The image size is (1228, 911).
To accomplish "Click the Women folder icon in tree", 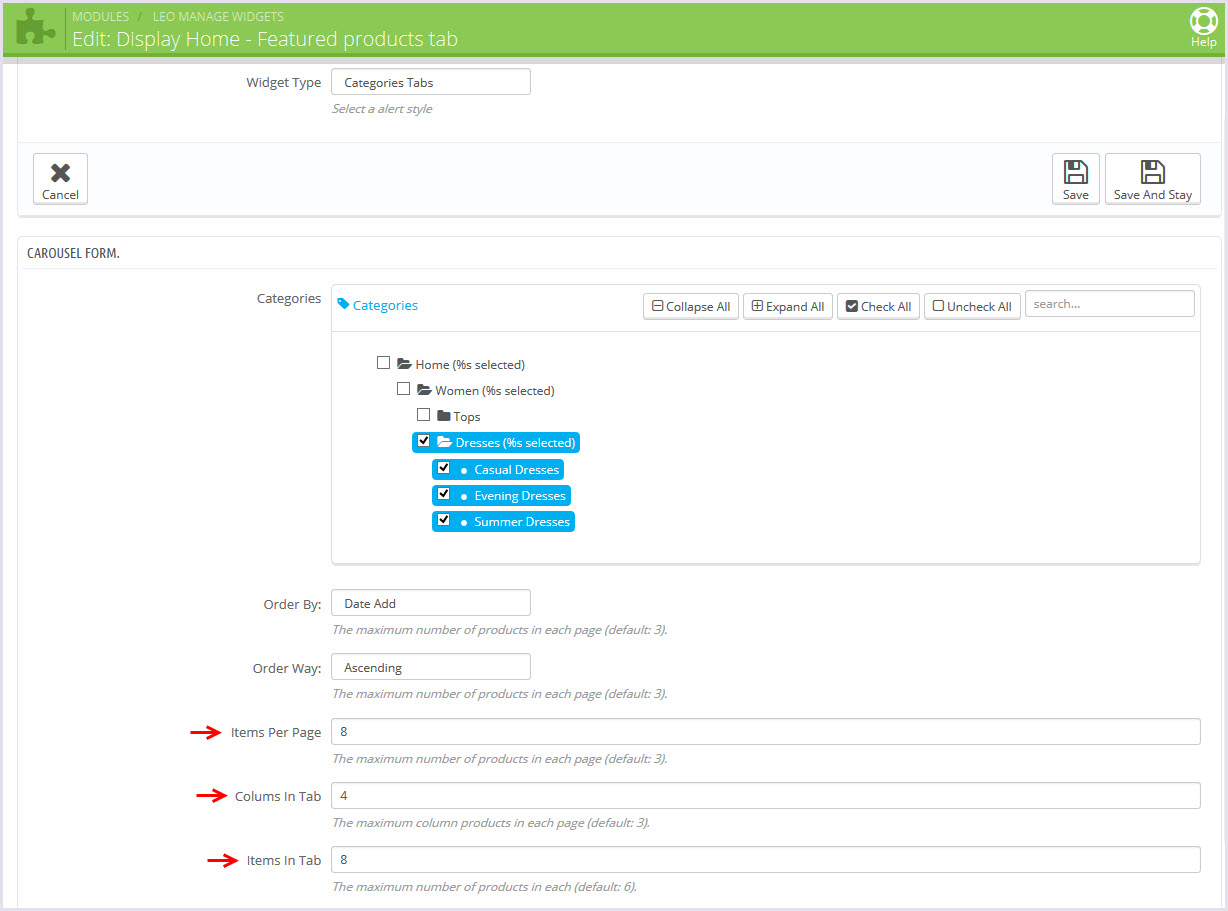I will click(424, 390).
